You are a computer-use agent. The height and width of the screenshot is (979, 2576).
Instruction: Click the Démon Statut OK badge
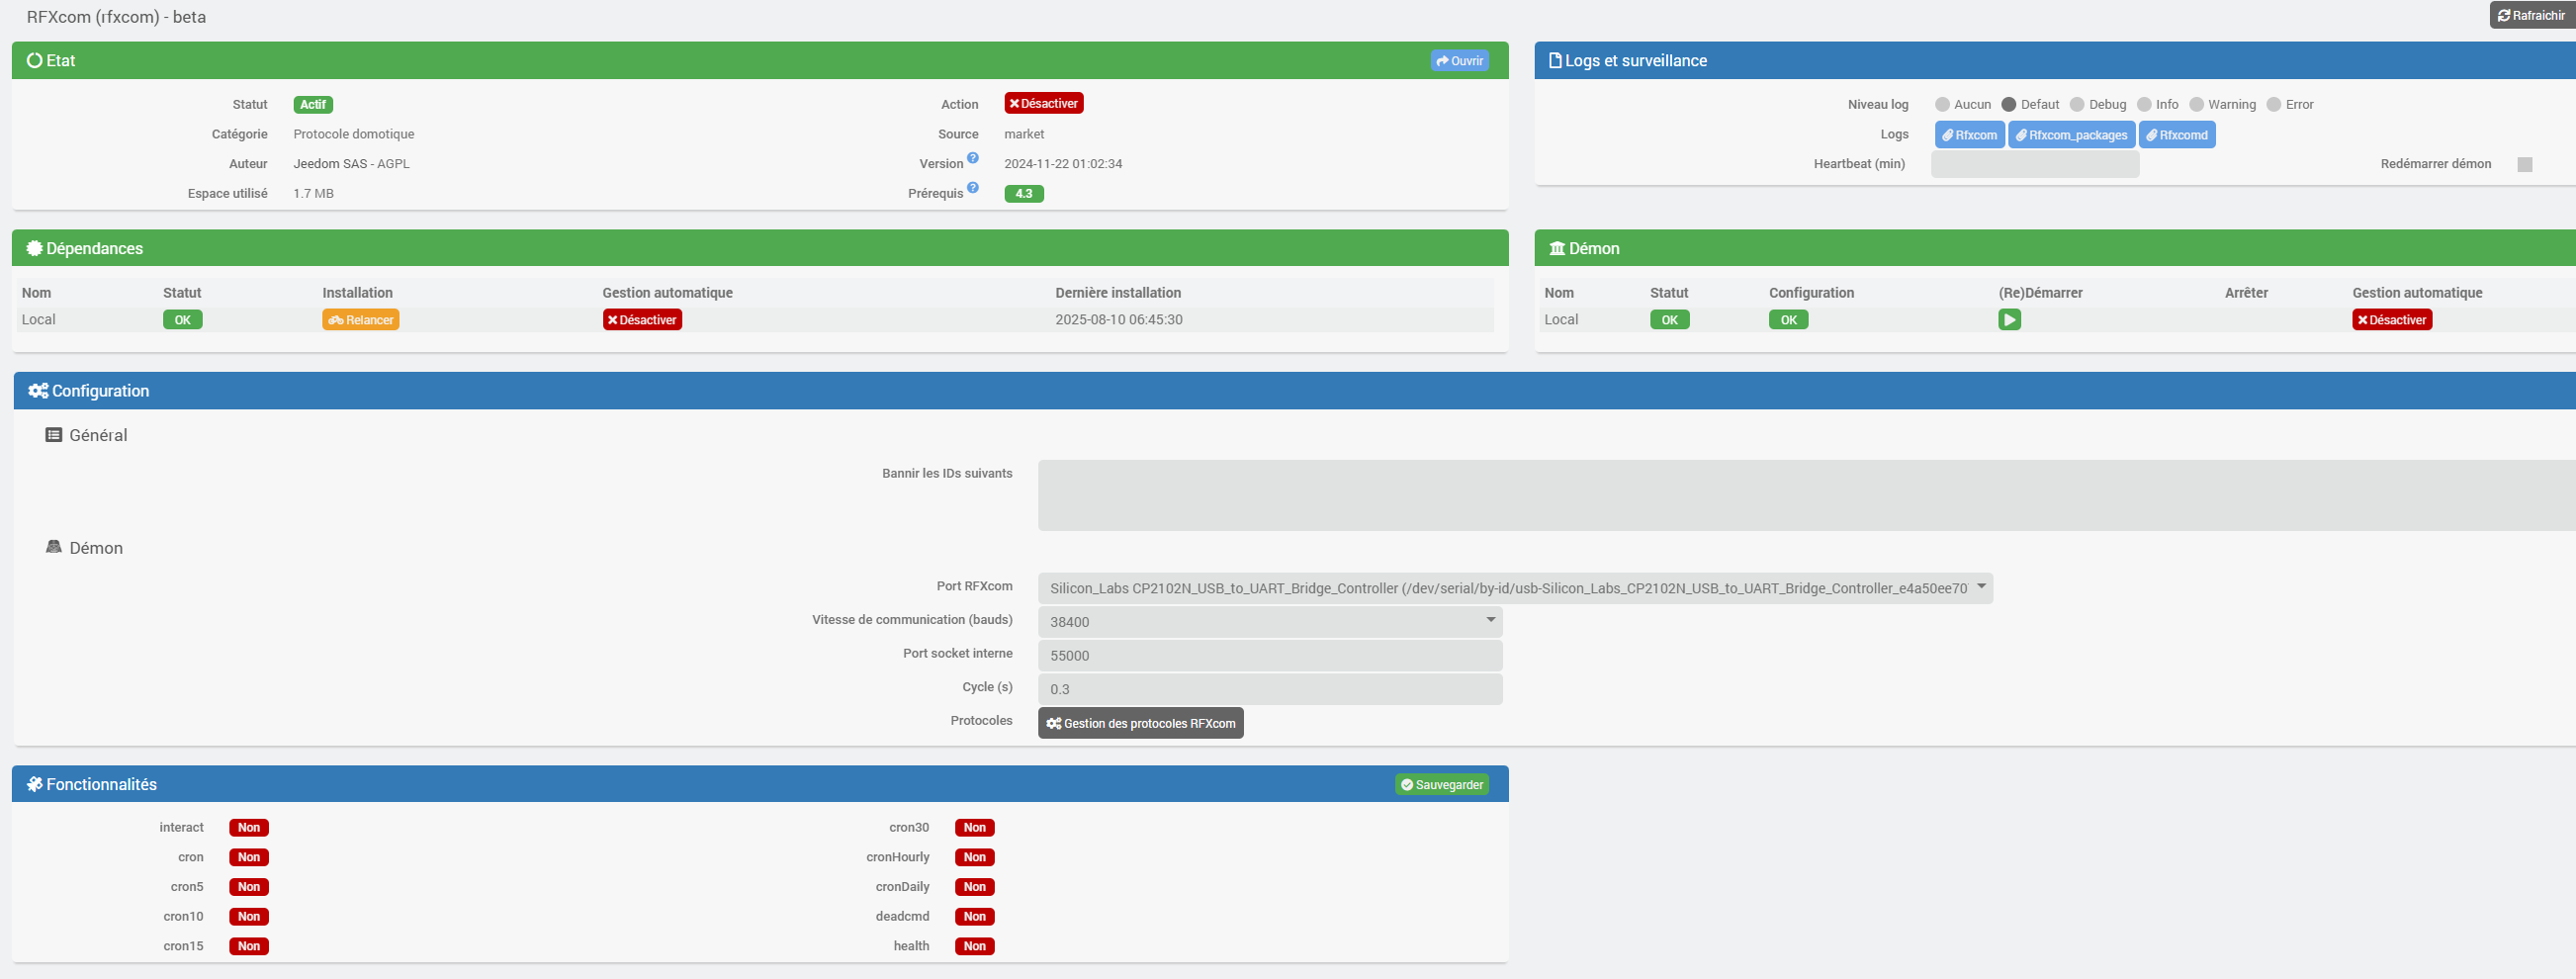click(1670, 320)
